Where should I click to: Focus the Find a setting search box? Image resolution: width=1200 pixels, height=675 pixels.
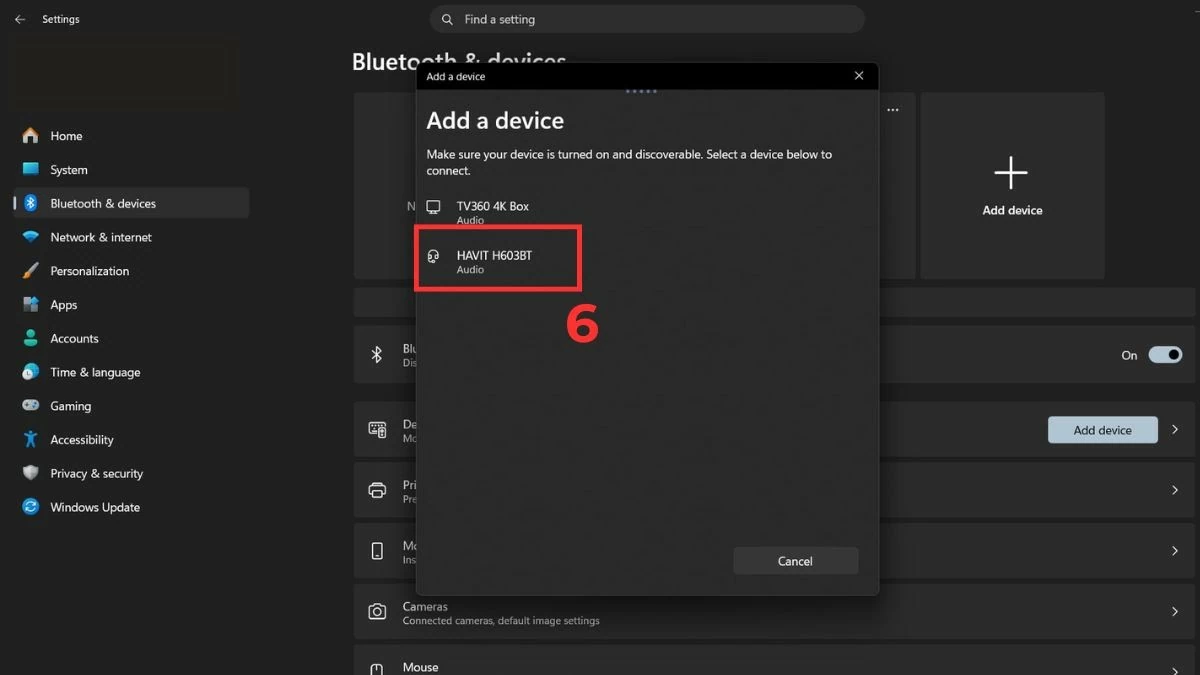click(x=647, y=19)
